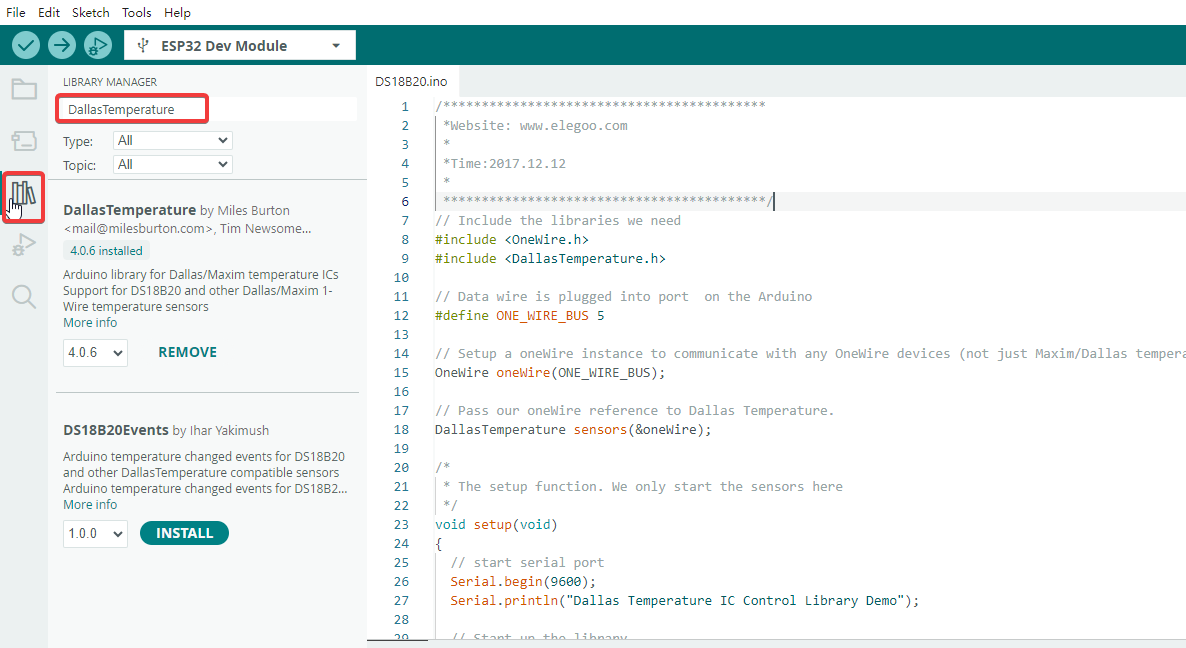Click the DallasTemperature sensors(&oneWire); line
Image resolution: width=1186 pixels, height=648 pixels.
click(x=573, y=429)
